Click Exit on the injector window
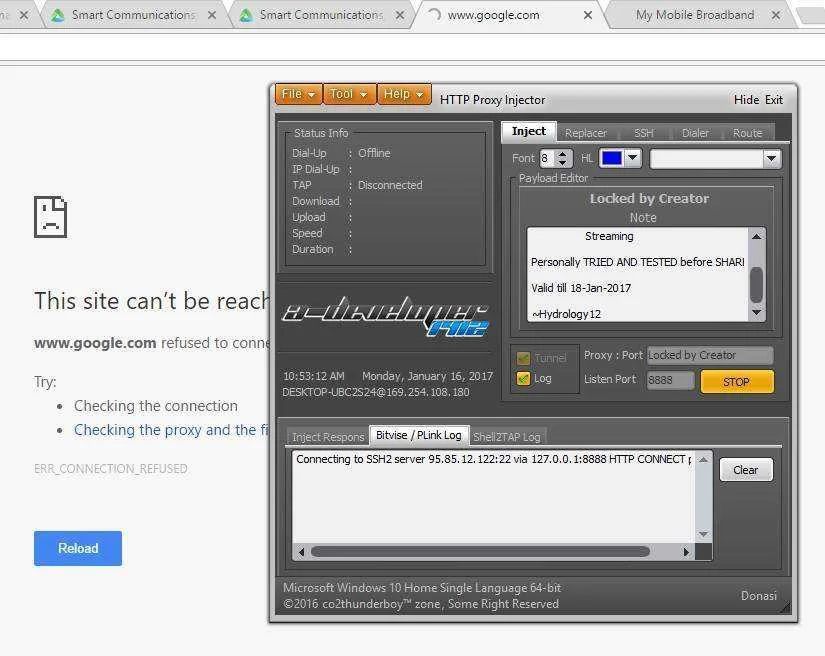The width and height of the screenshot is (825, 656). pos(773,100)
